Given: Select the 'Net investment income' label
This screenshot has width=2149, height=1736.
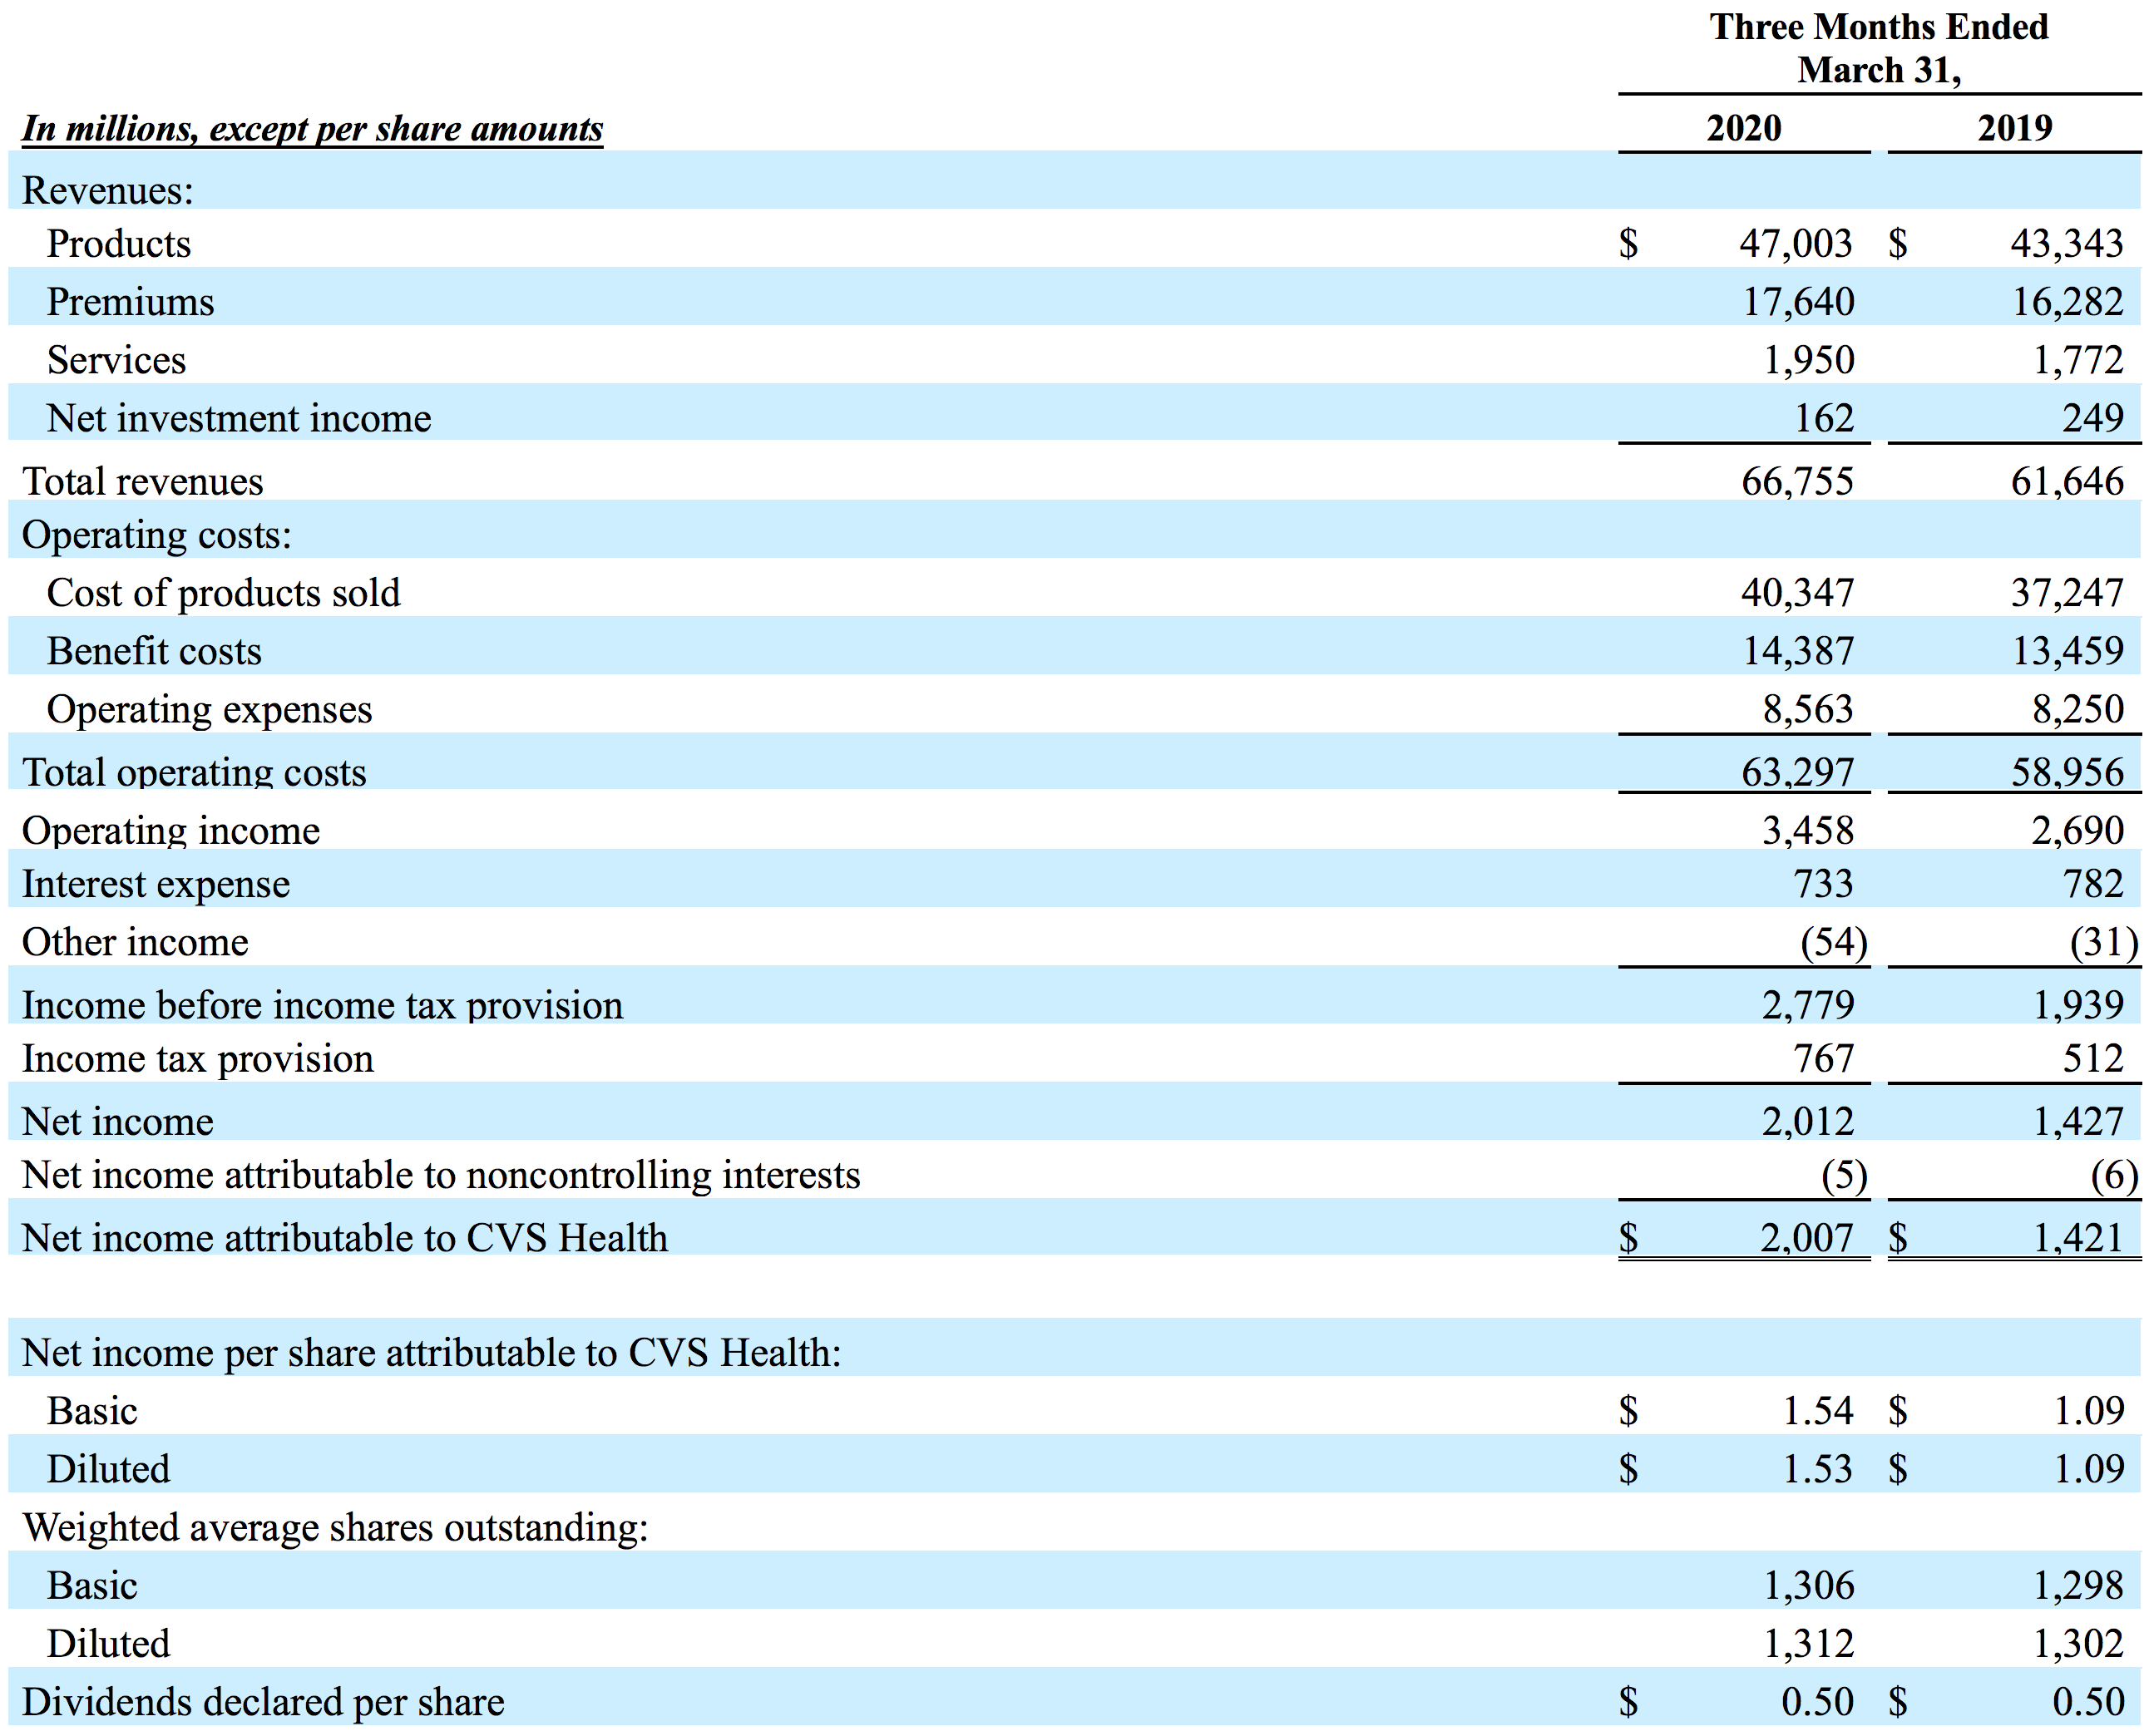Looking at the screenshot, I should [239, 417].
